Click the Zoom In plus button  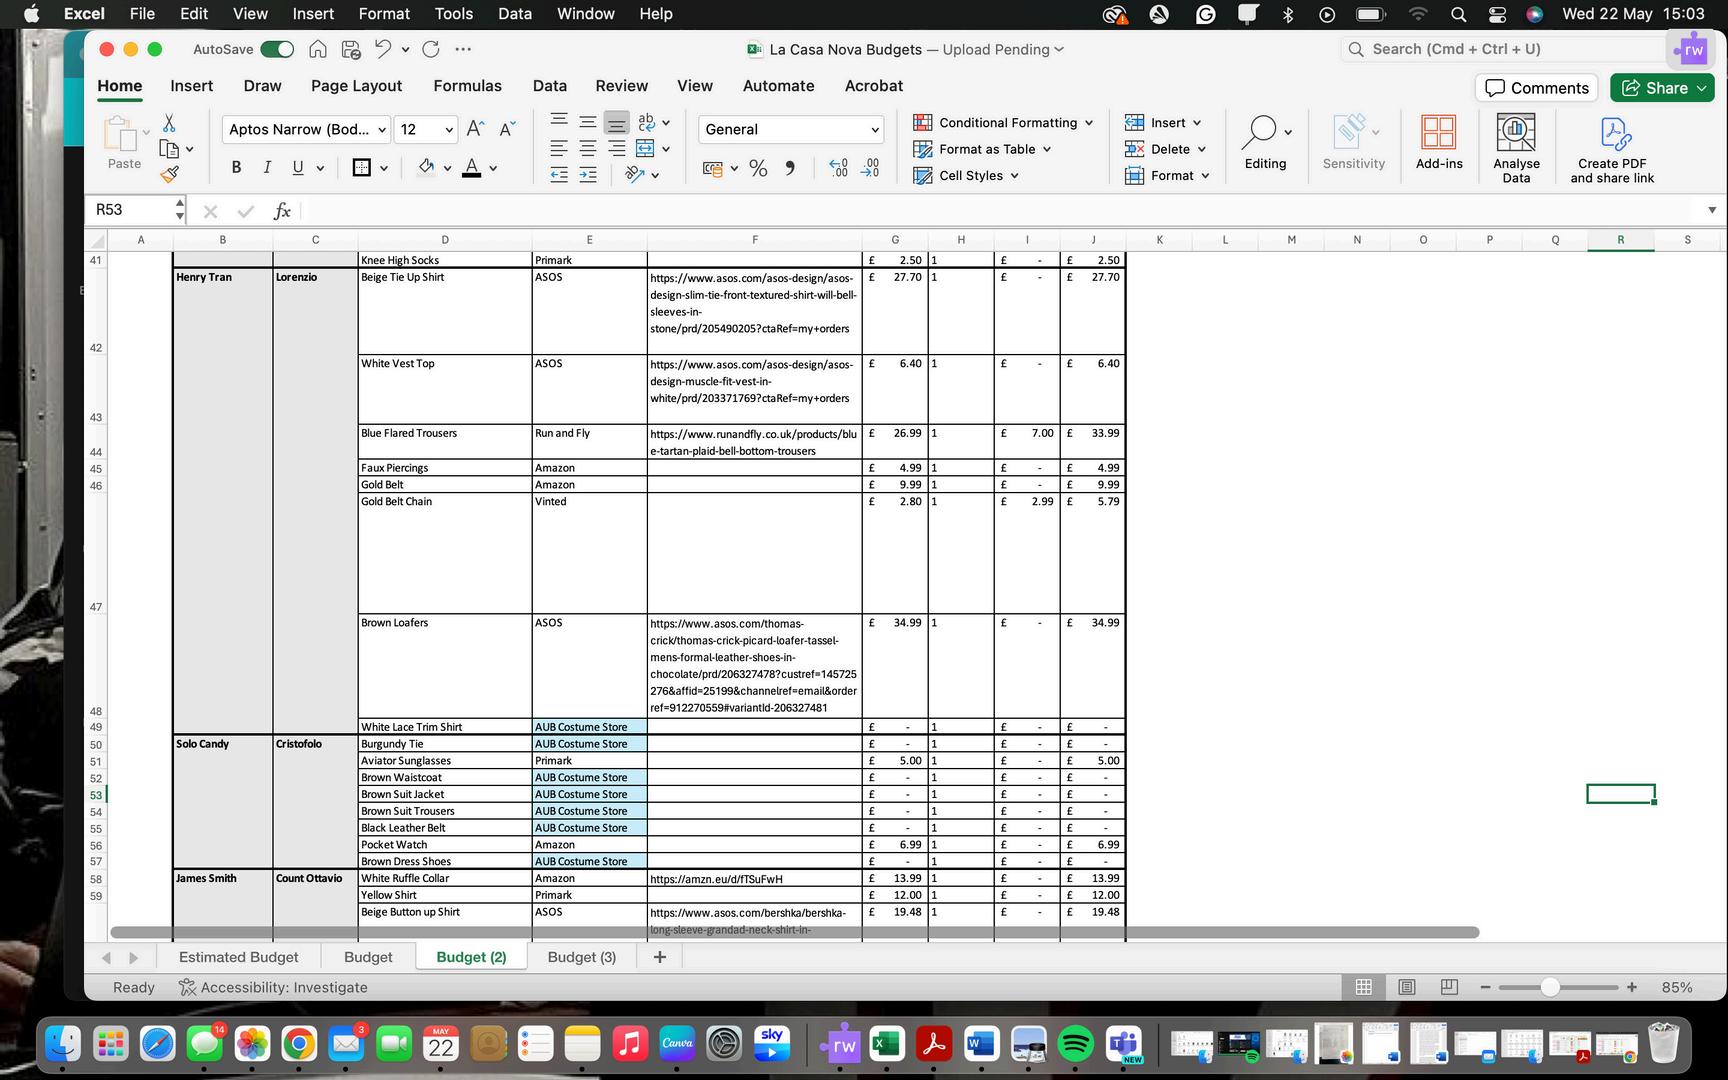pos(1632,987)
